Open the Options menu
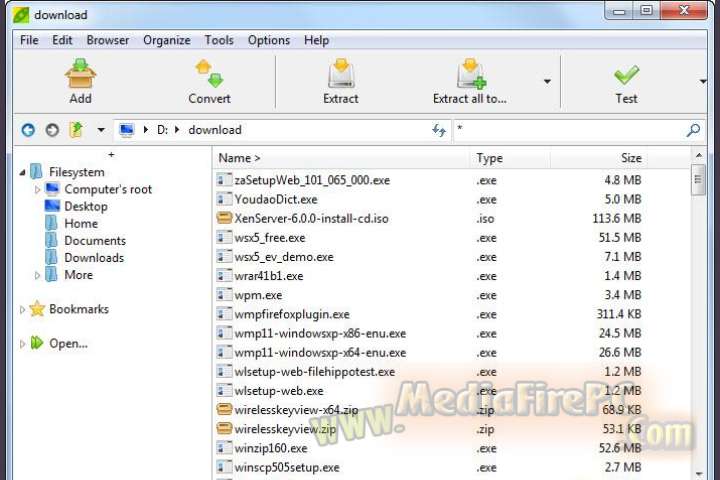This screenshot has width=720, height=480. (269, 40)
